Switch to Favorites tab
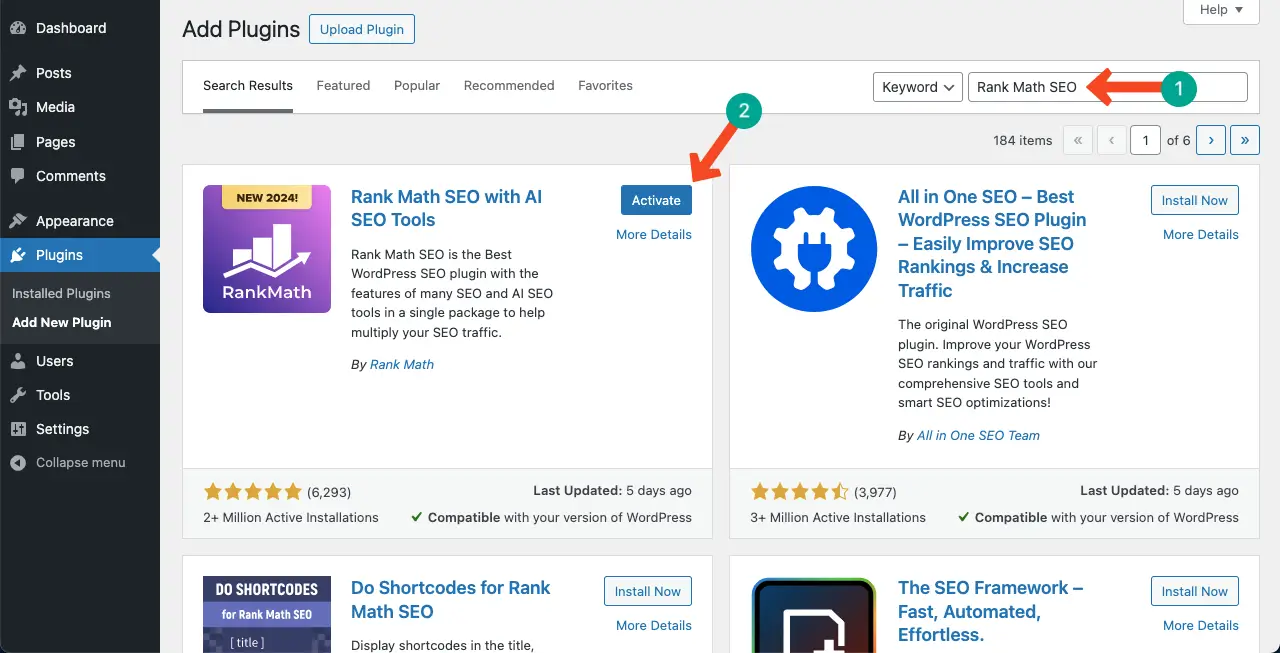This screenshot has width=1280, height=653. [x=605, y=86]
